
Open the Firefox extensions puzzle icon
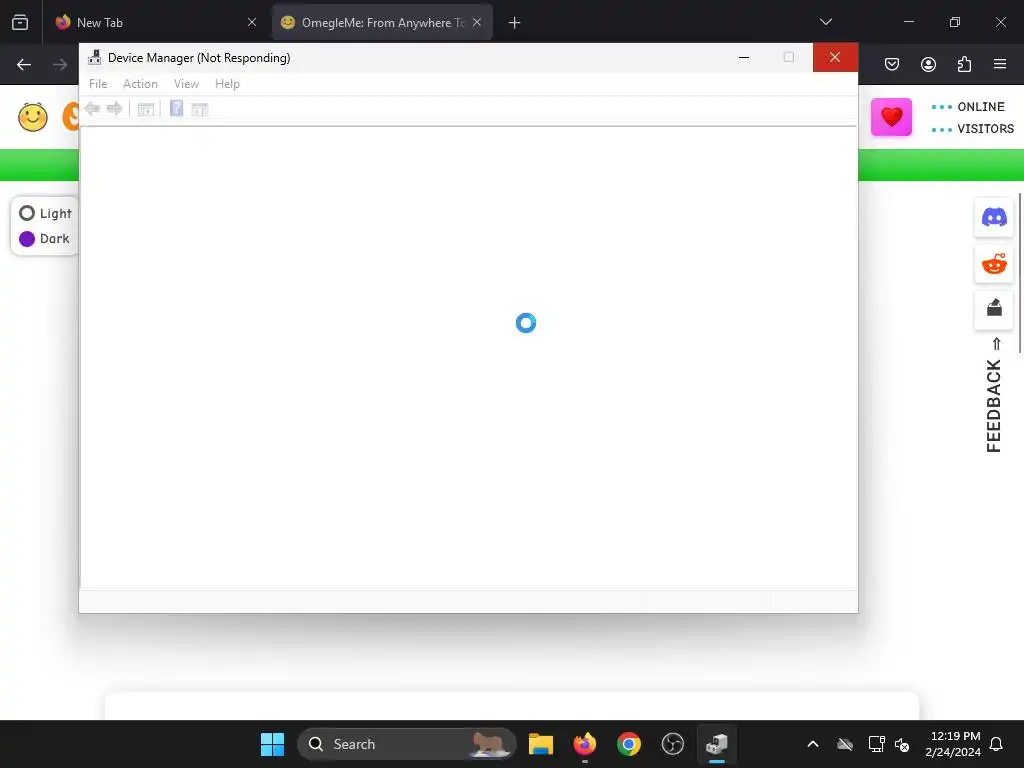pos(965,64)
